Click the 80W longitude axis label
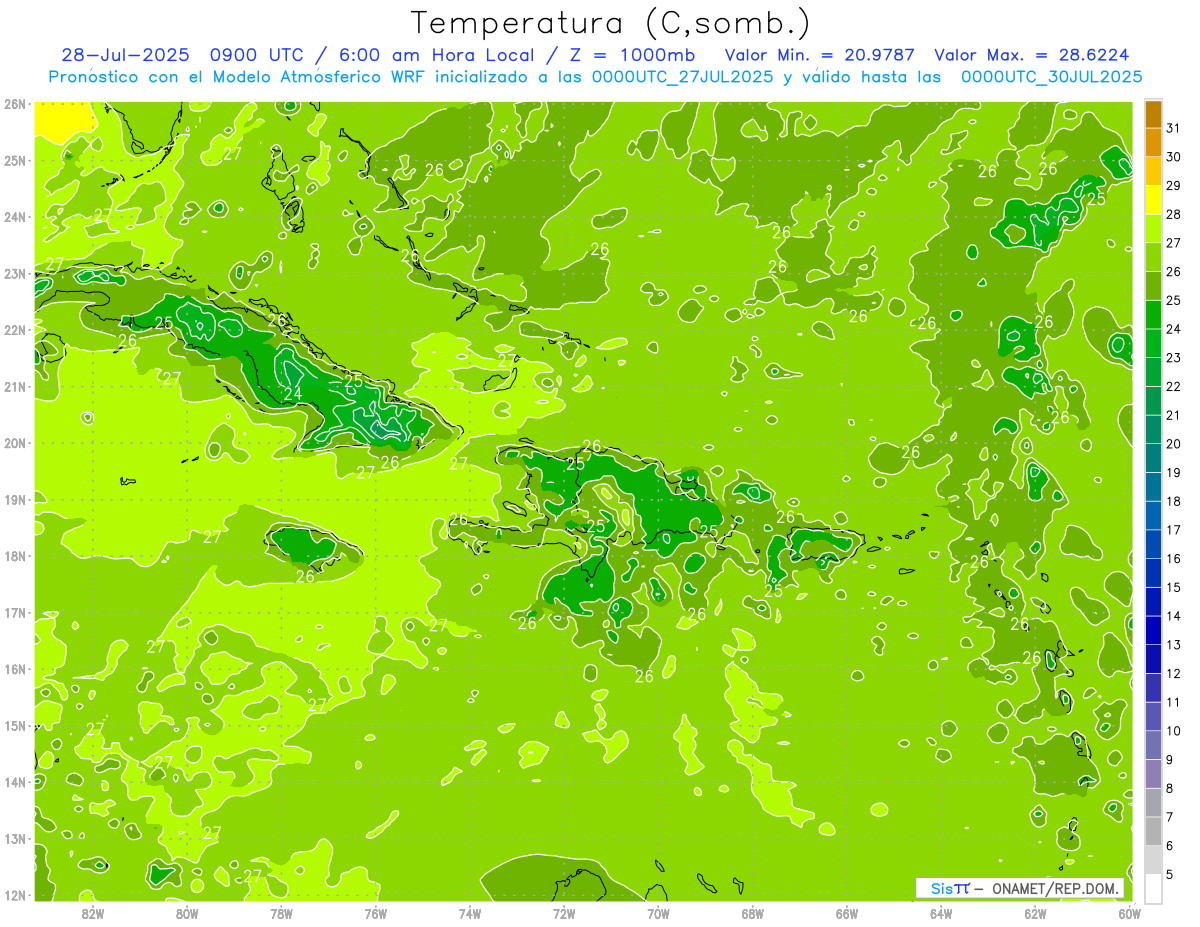Viewport: 1200px width, 927px height. [x=187, y=913]
